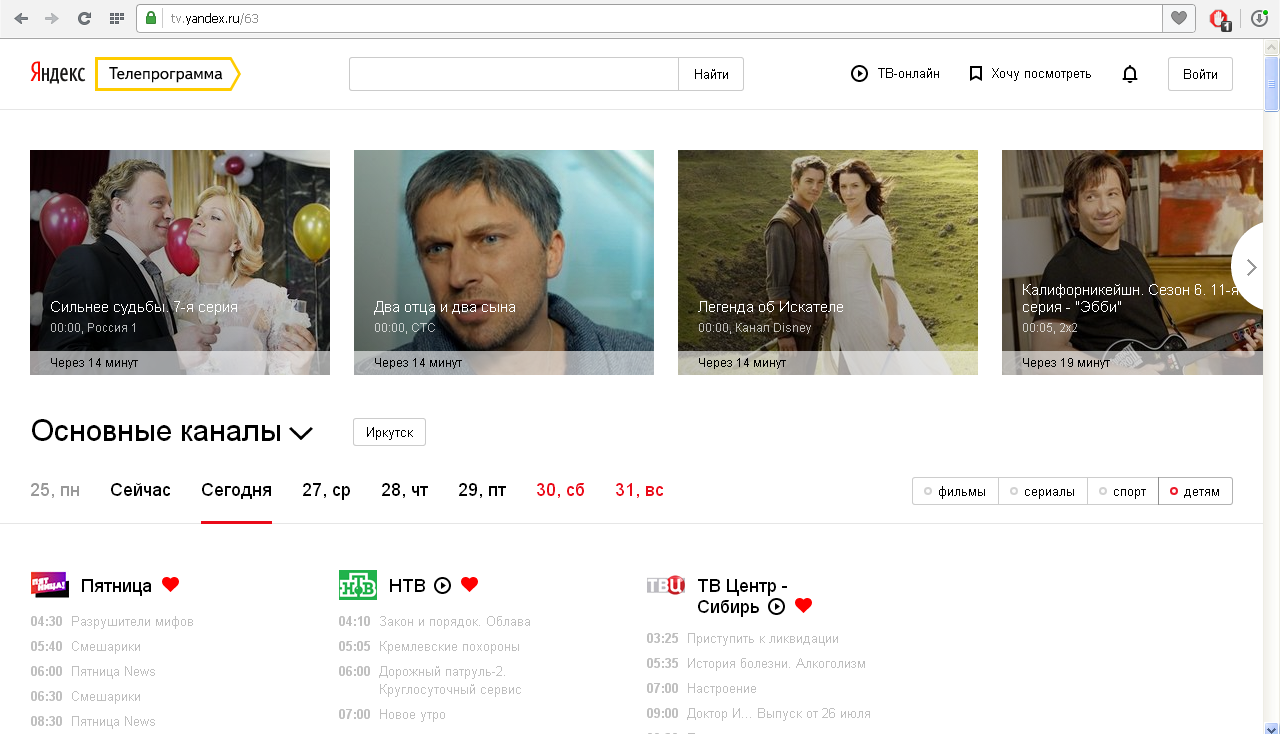Click the ТВ Центр channel logo
Image resolution: width=1280 pixels, height=734 pixels.
(666, 585)
